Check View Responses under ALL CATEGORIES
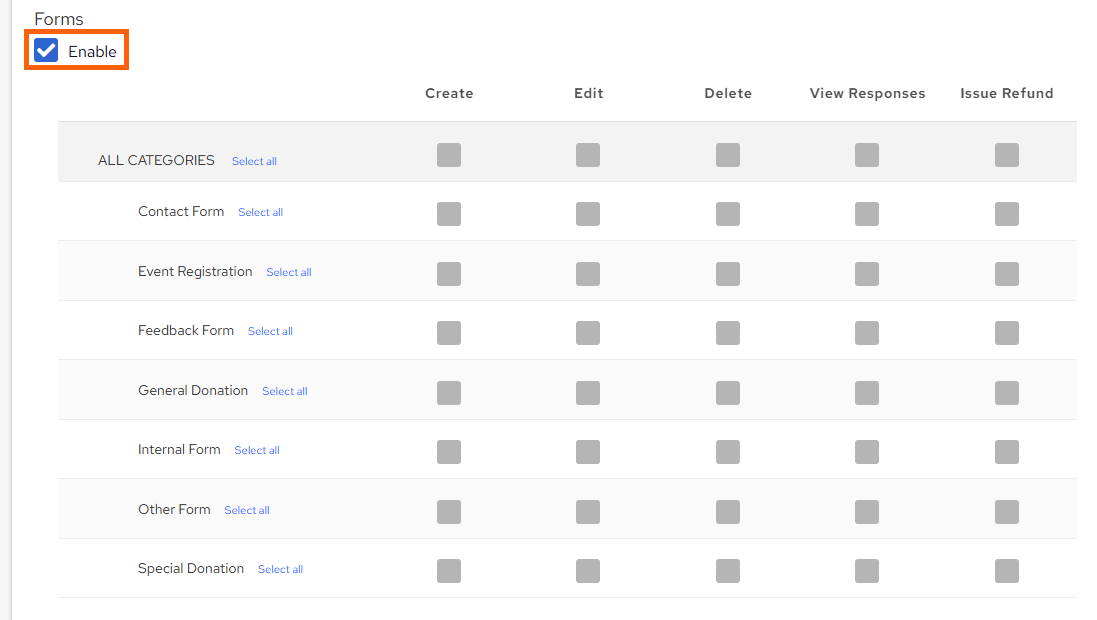 coord(866,155)
